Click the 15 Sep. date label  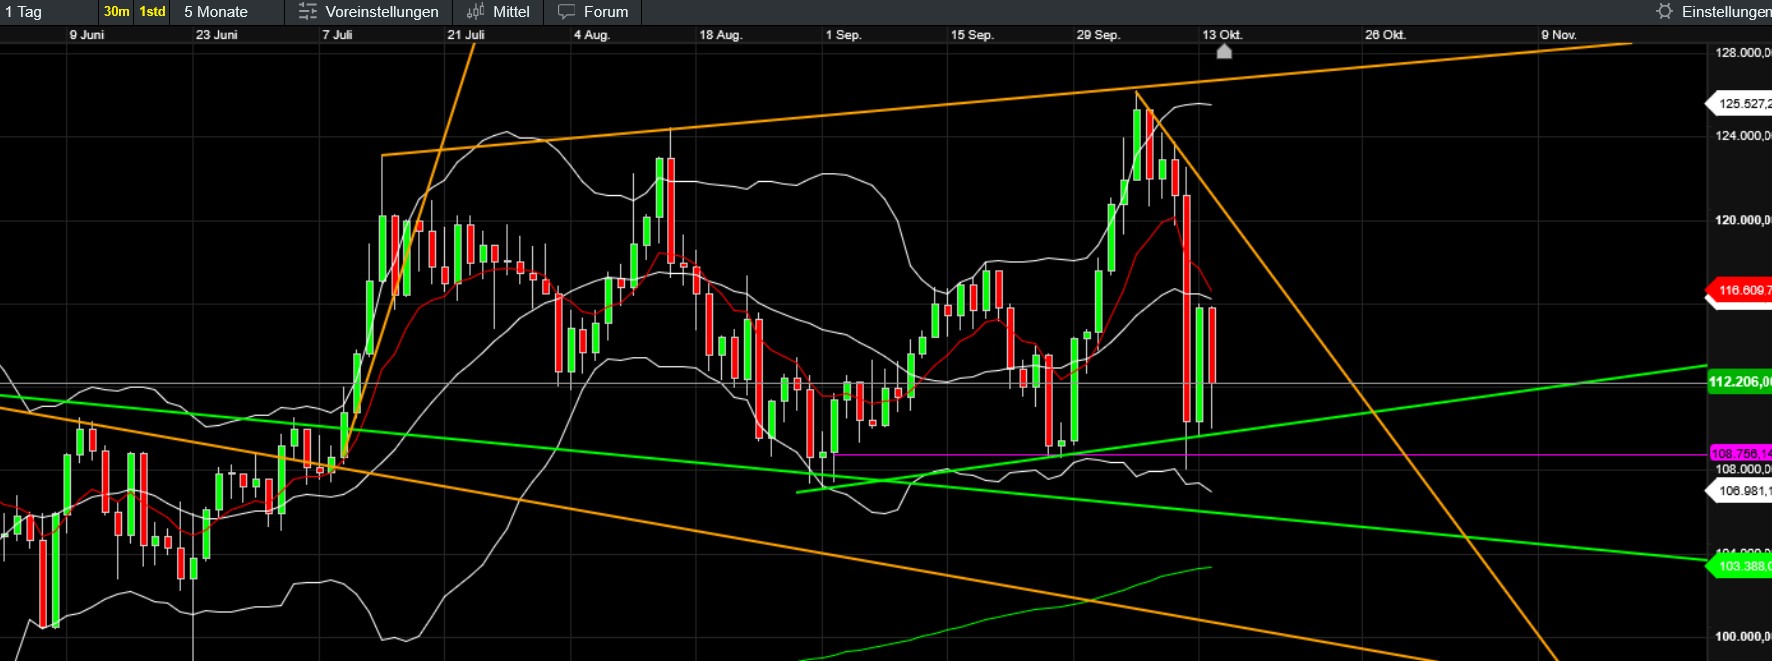(x=972, y=35)
